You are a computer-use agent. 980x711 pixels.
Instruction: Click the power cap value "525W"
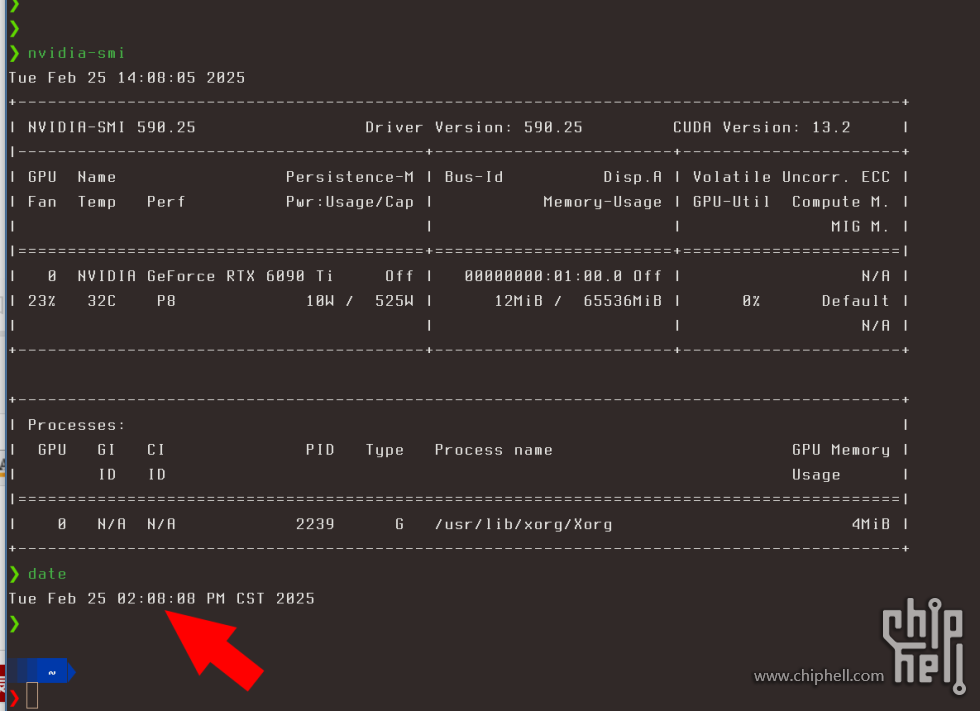click(x=394, y=301)
